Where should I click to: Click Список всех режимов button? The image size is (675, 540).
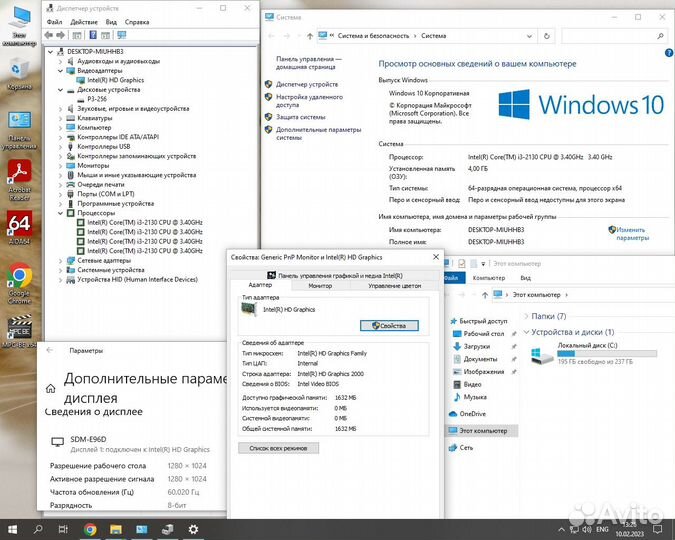[279, 448]
